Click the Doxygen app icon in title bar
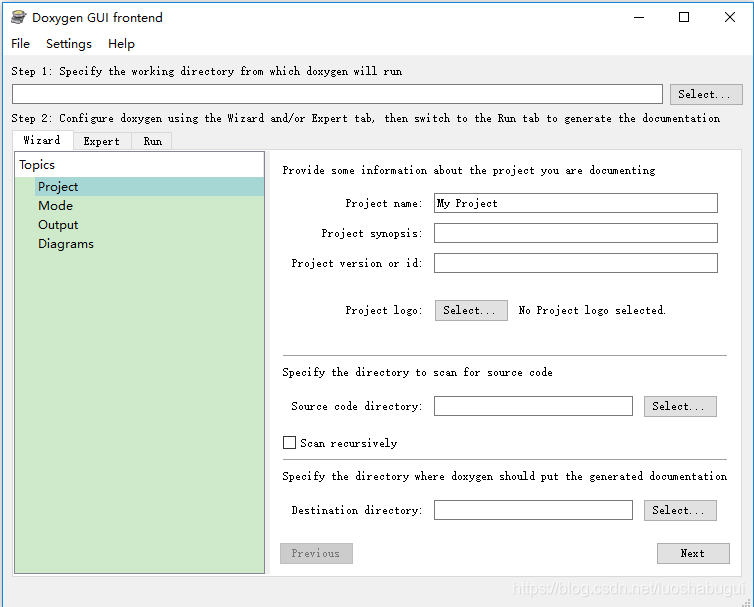This screenshot has width=754, height=607. coord(19,17)
